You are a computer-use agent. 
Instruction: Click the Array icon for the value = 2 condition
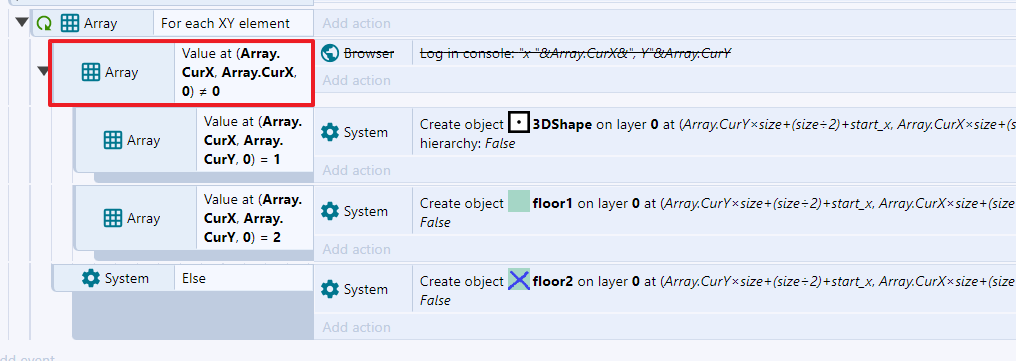[113, 218]
